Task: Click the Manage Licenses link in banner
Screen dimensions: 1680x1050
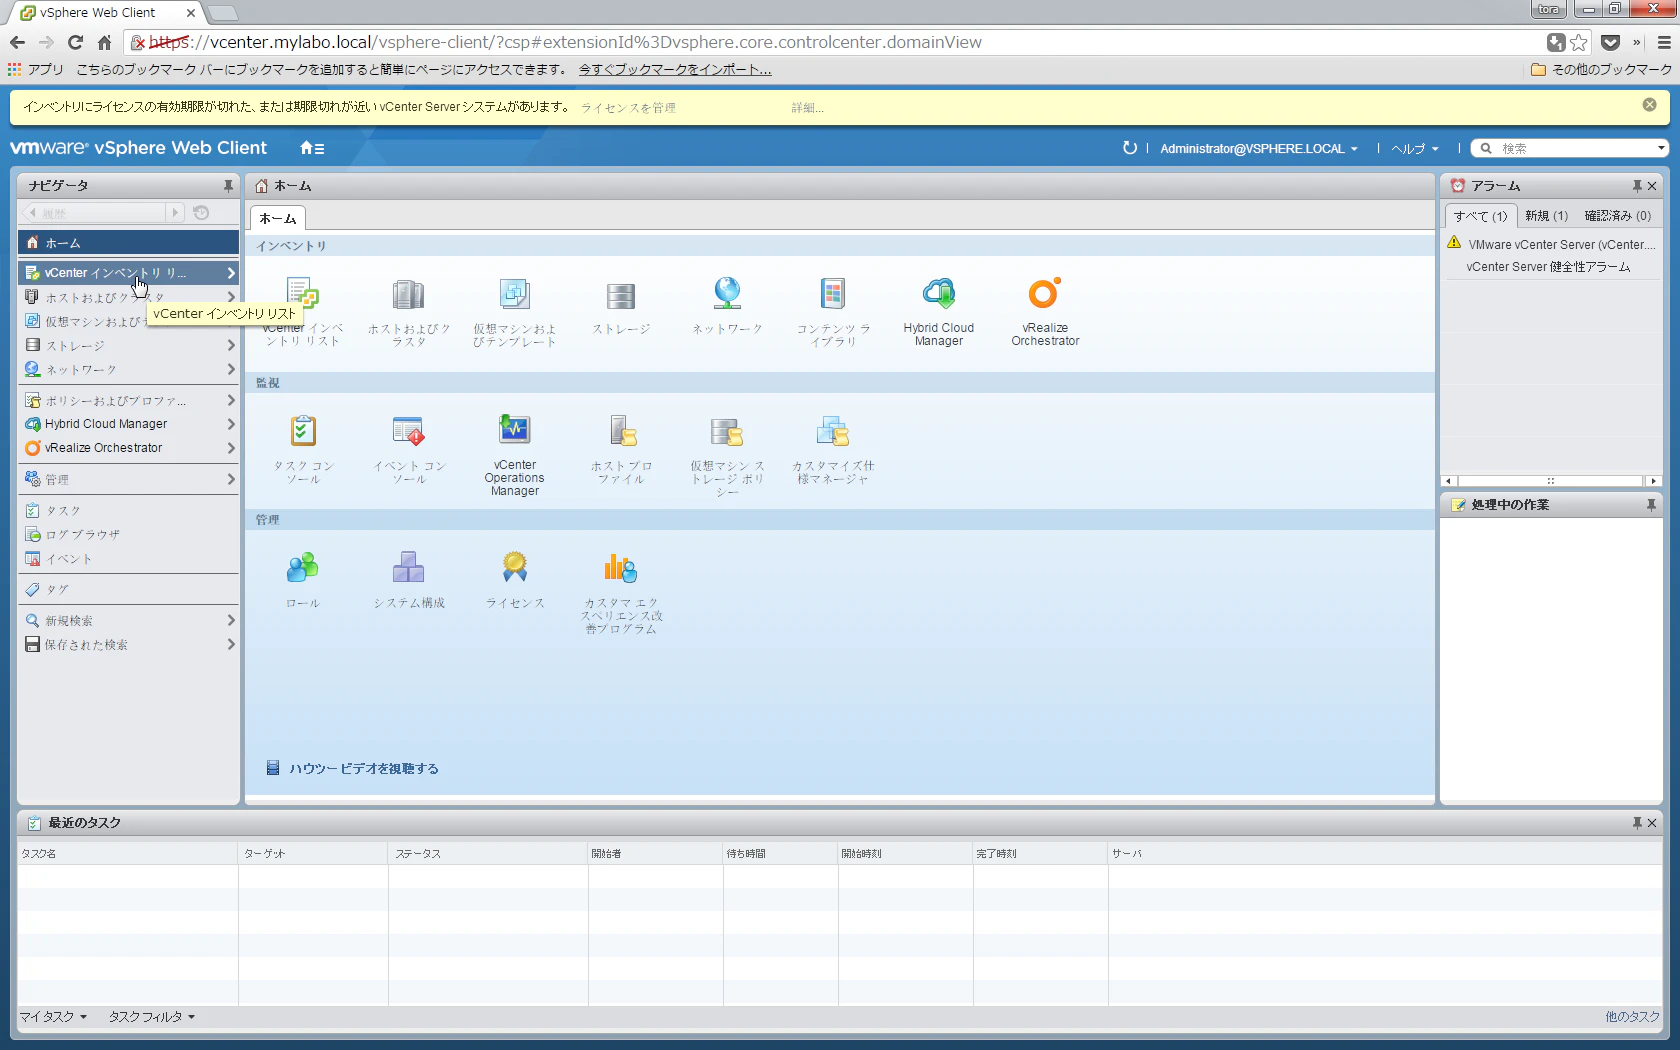Action: (x=628, y=108)
